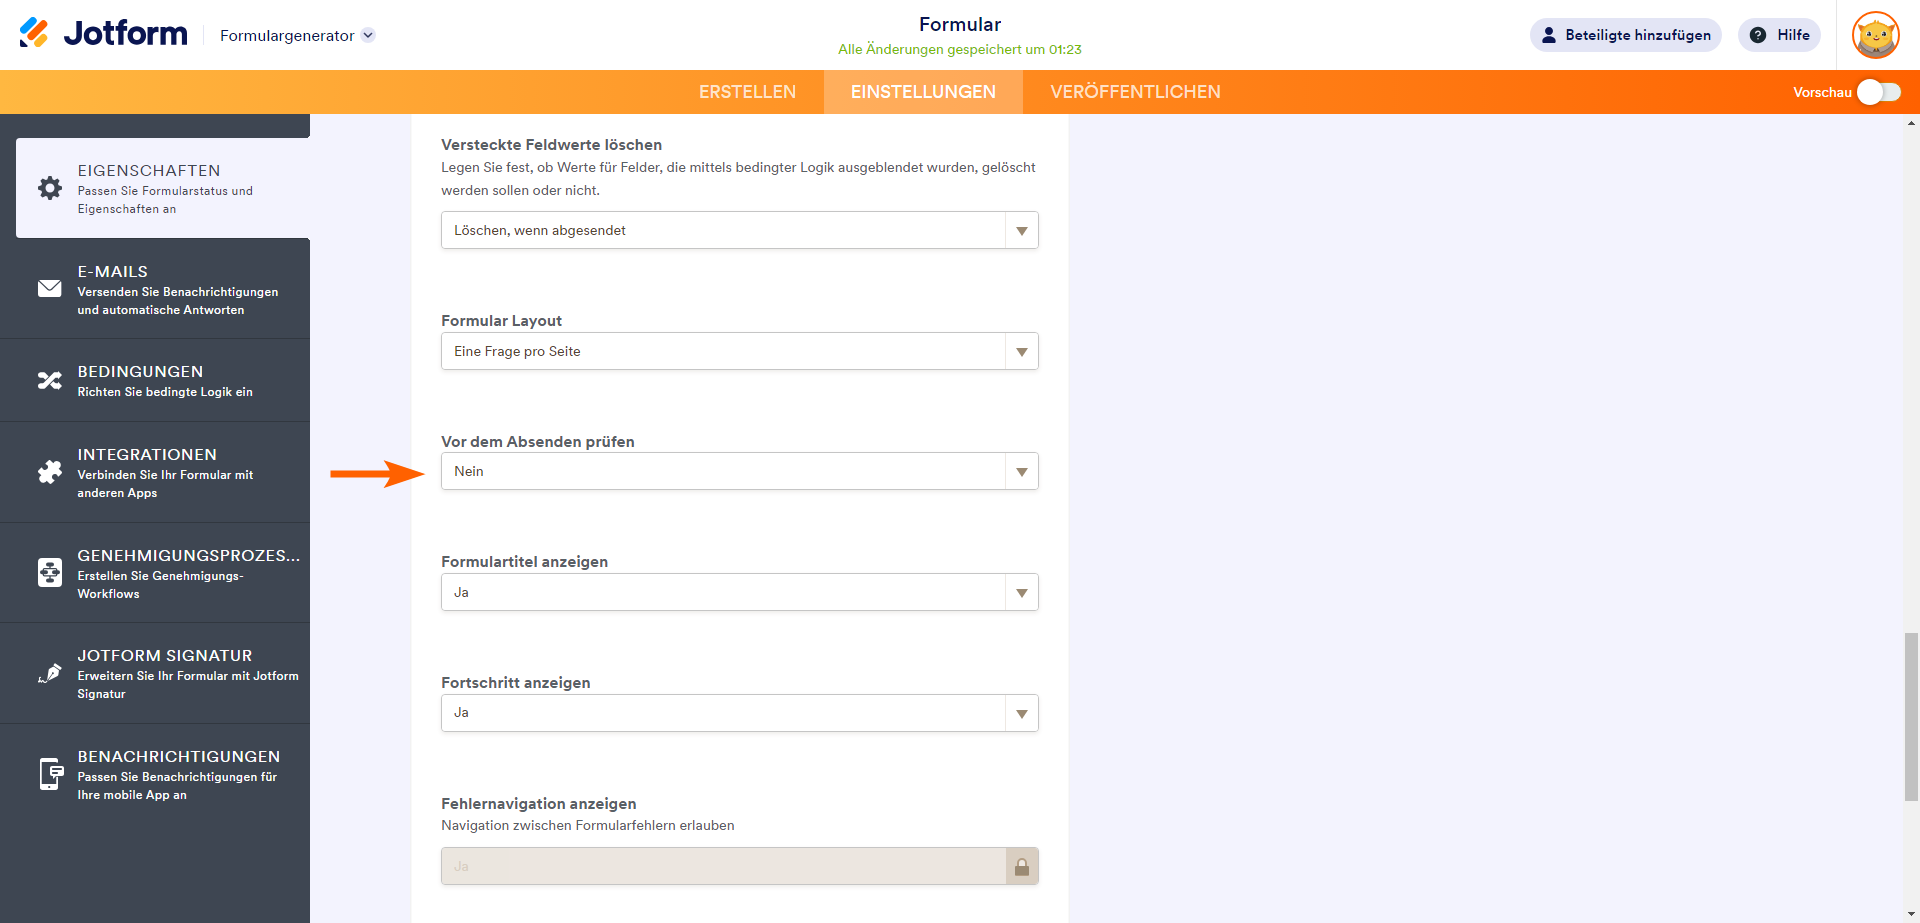Click the Jotform logo icon

[x=34, y=33]
